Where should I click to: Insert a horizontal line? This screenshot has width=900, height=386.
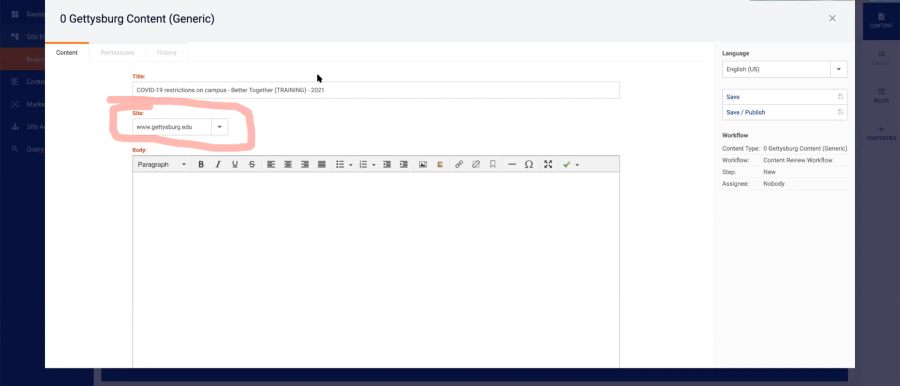coord(512,164)
